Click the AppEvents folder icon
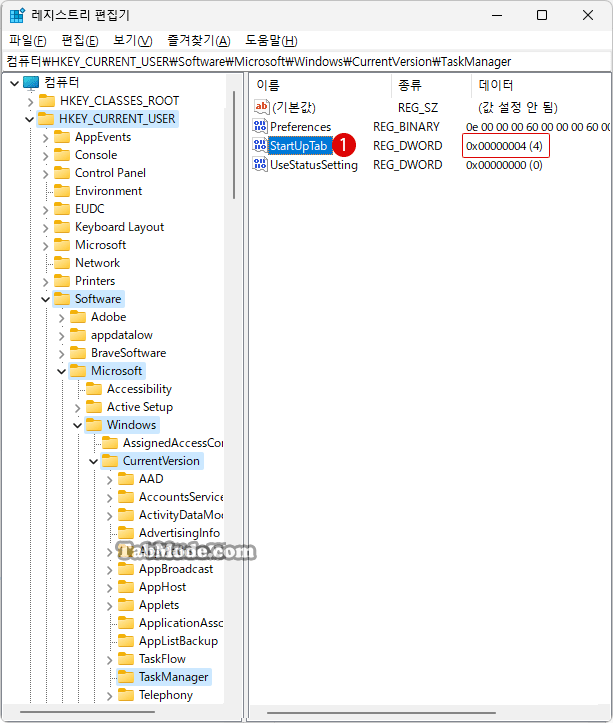613x723 pixels. click(62, 137)
